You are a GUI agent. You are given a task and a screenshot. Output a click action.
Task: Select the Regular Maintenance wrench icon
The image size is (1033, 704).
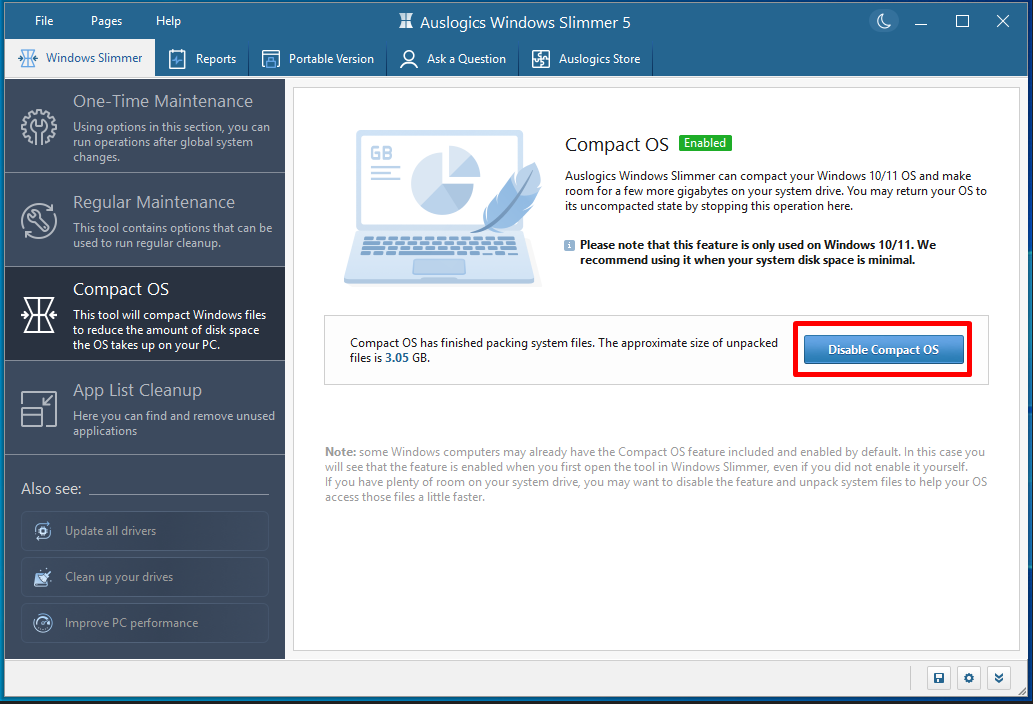tap(39, 221)
